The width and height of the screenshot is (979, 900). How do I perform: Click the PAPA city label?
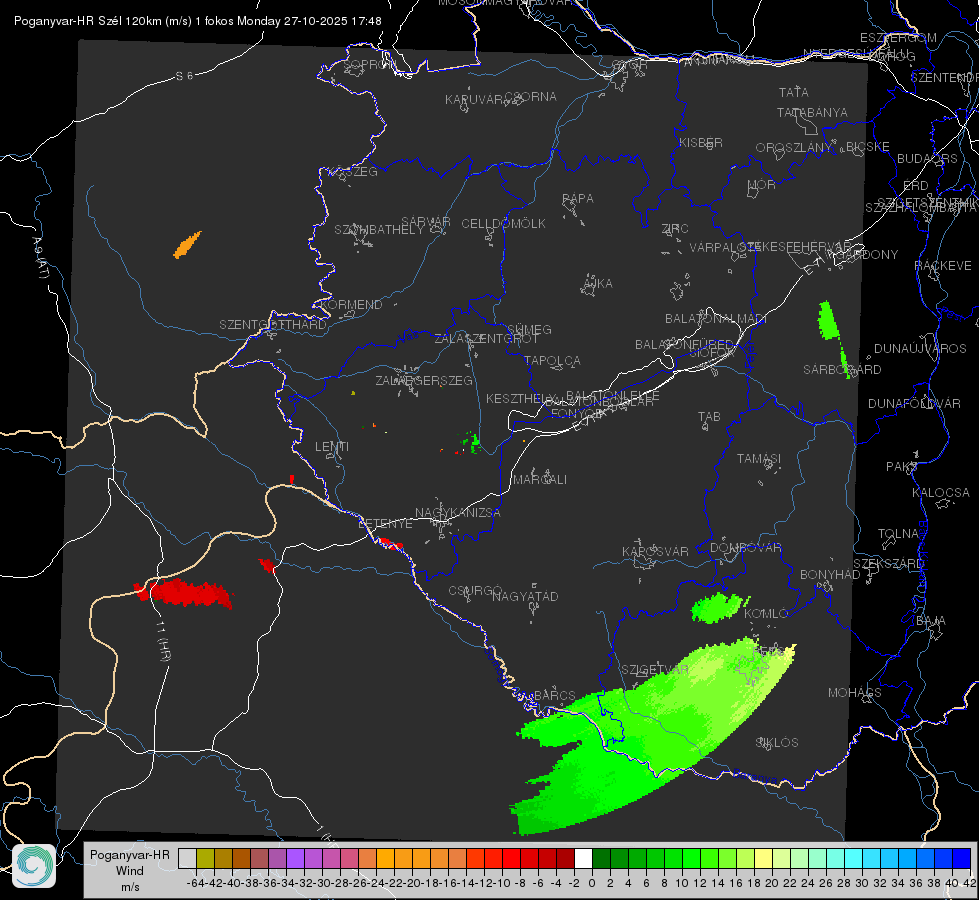pos(578,198)
